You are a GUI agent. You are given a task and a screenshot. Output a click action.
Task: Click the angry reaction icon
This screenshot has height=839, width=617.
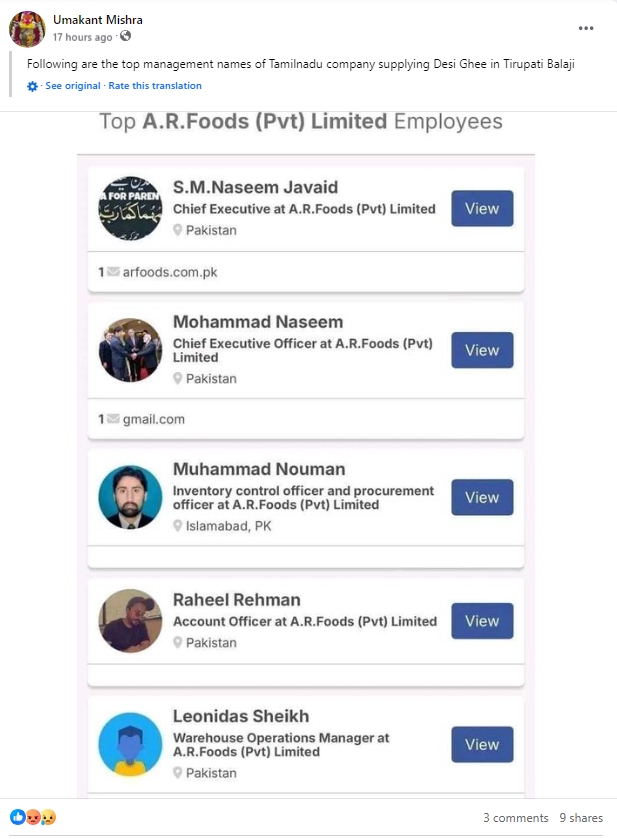[x=33, y=817]
